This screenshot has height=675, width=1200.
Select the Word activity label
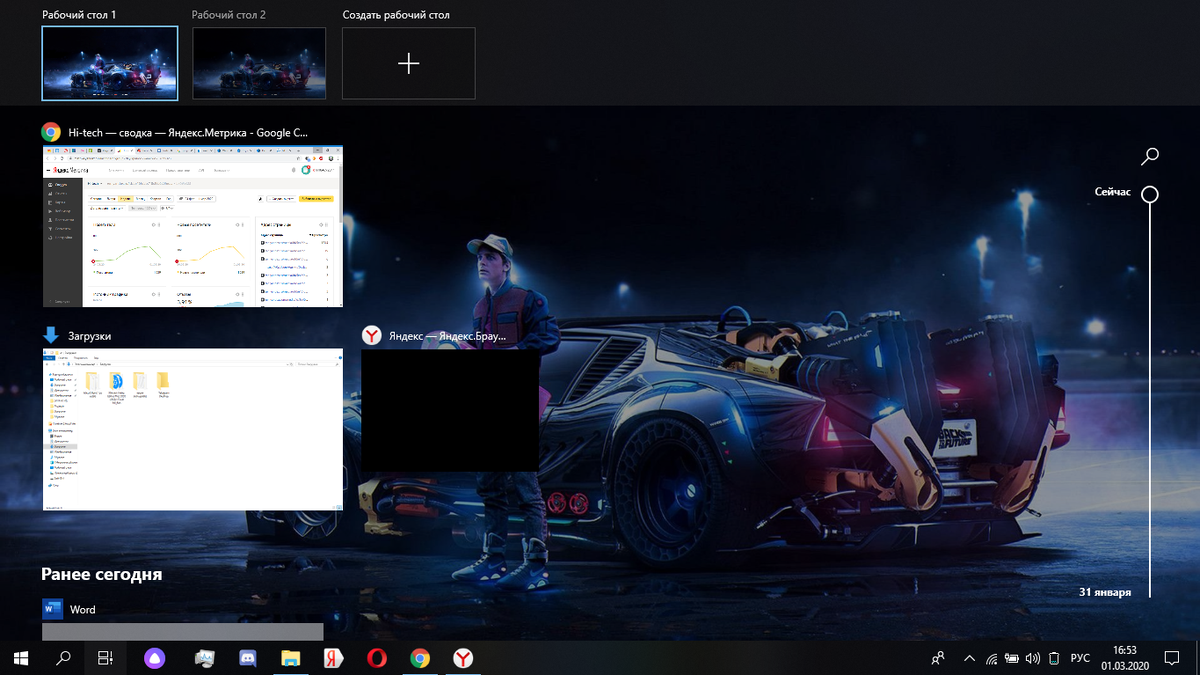pos(83,609)
